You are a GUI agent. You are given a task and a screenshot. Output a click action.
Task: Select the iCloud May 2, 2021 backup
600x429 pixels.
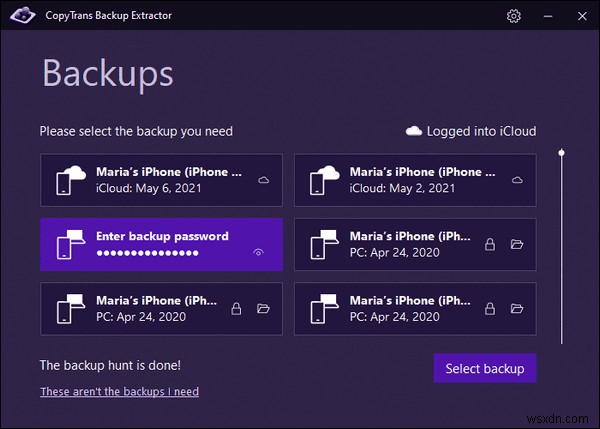415,180
